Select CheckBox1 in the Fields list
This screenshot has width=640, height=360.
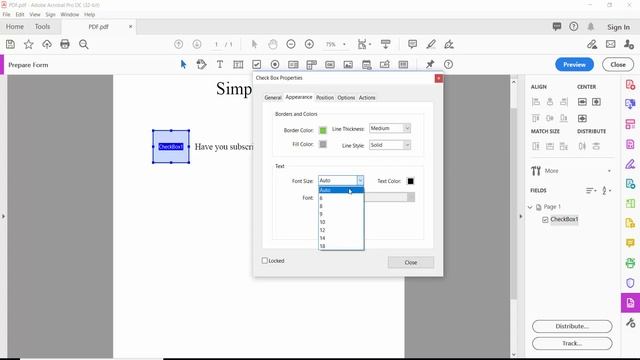pos(564,219)
